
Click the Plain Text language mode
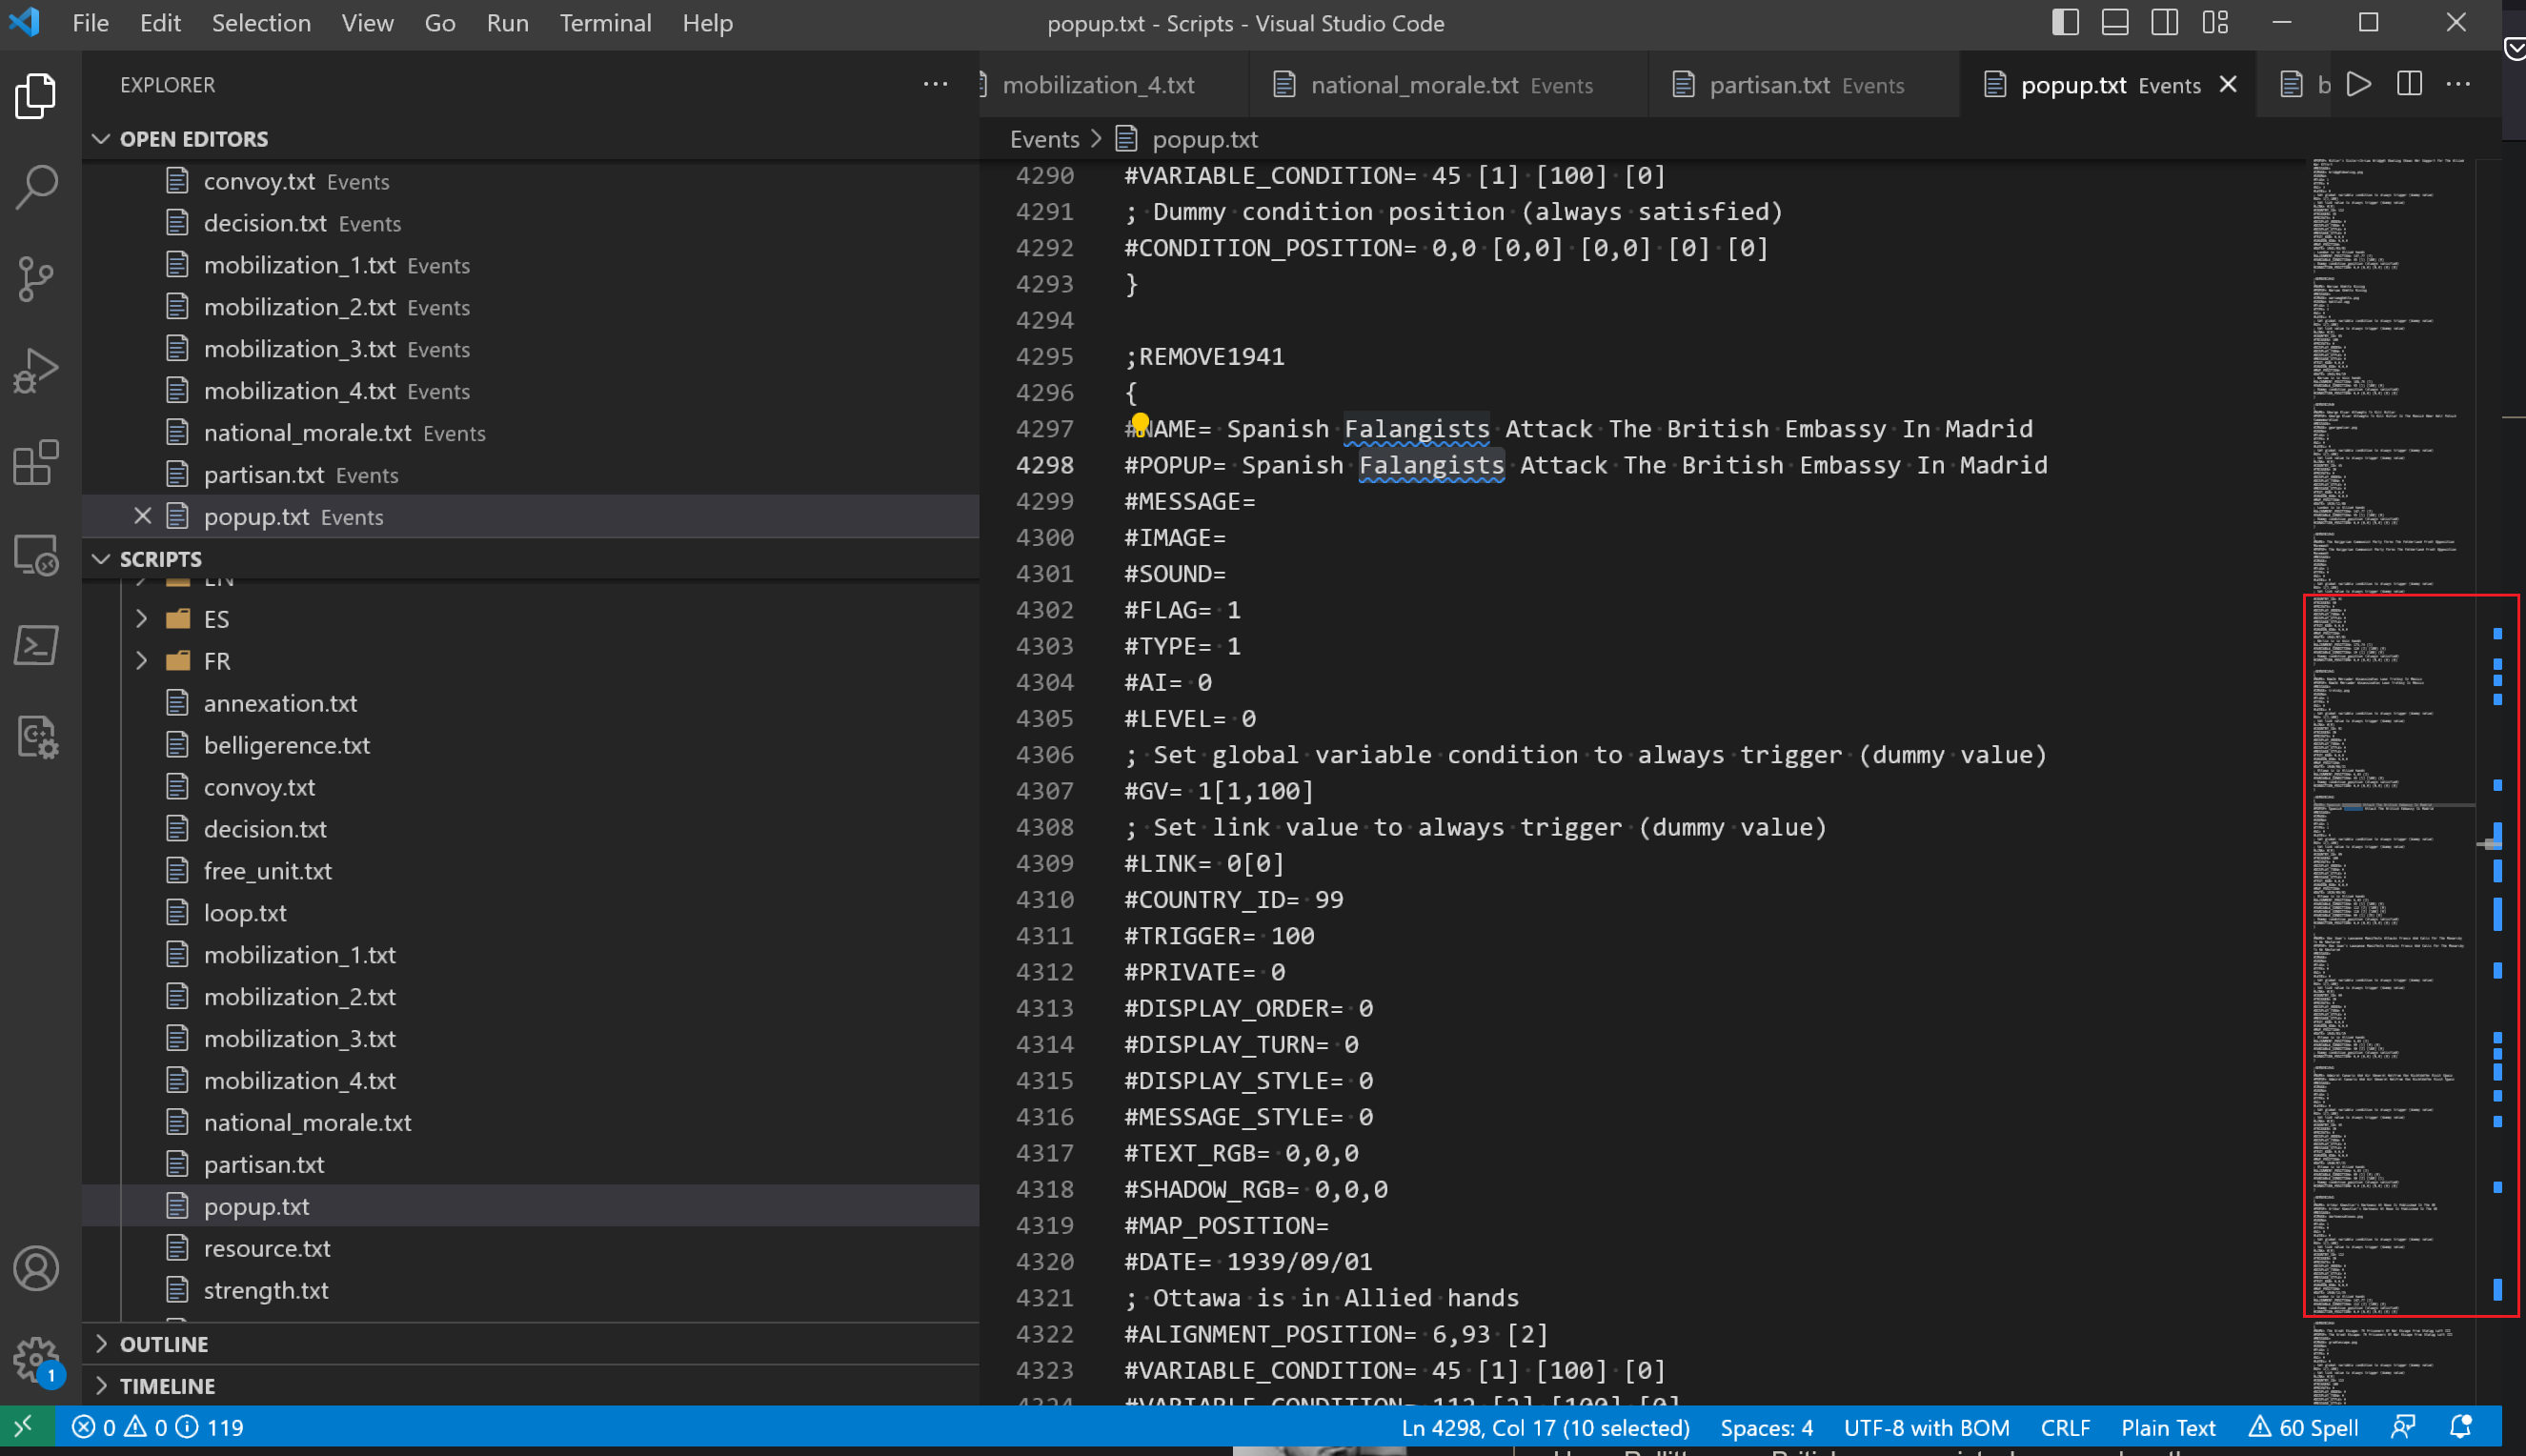coord(2168,1427)
